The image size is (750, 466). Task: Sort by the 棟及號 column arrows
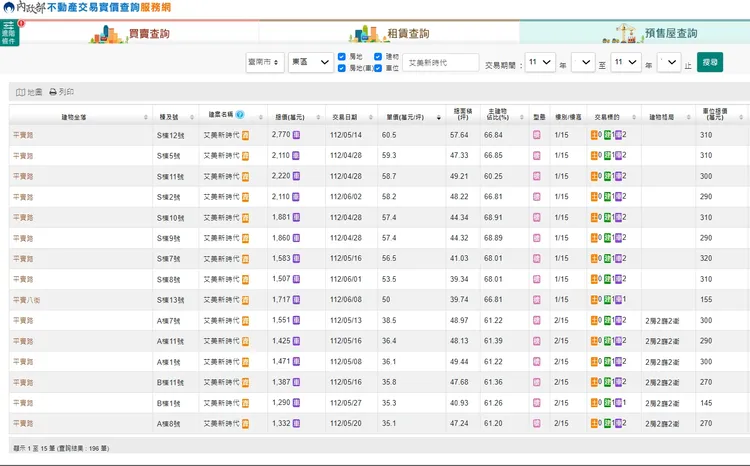click(192, 117)
